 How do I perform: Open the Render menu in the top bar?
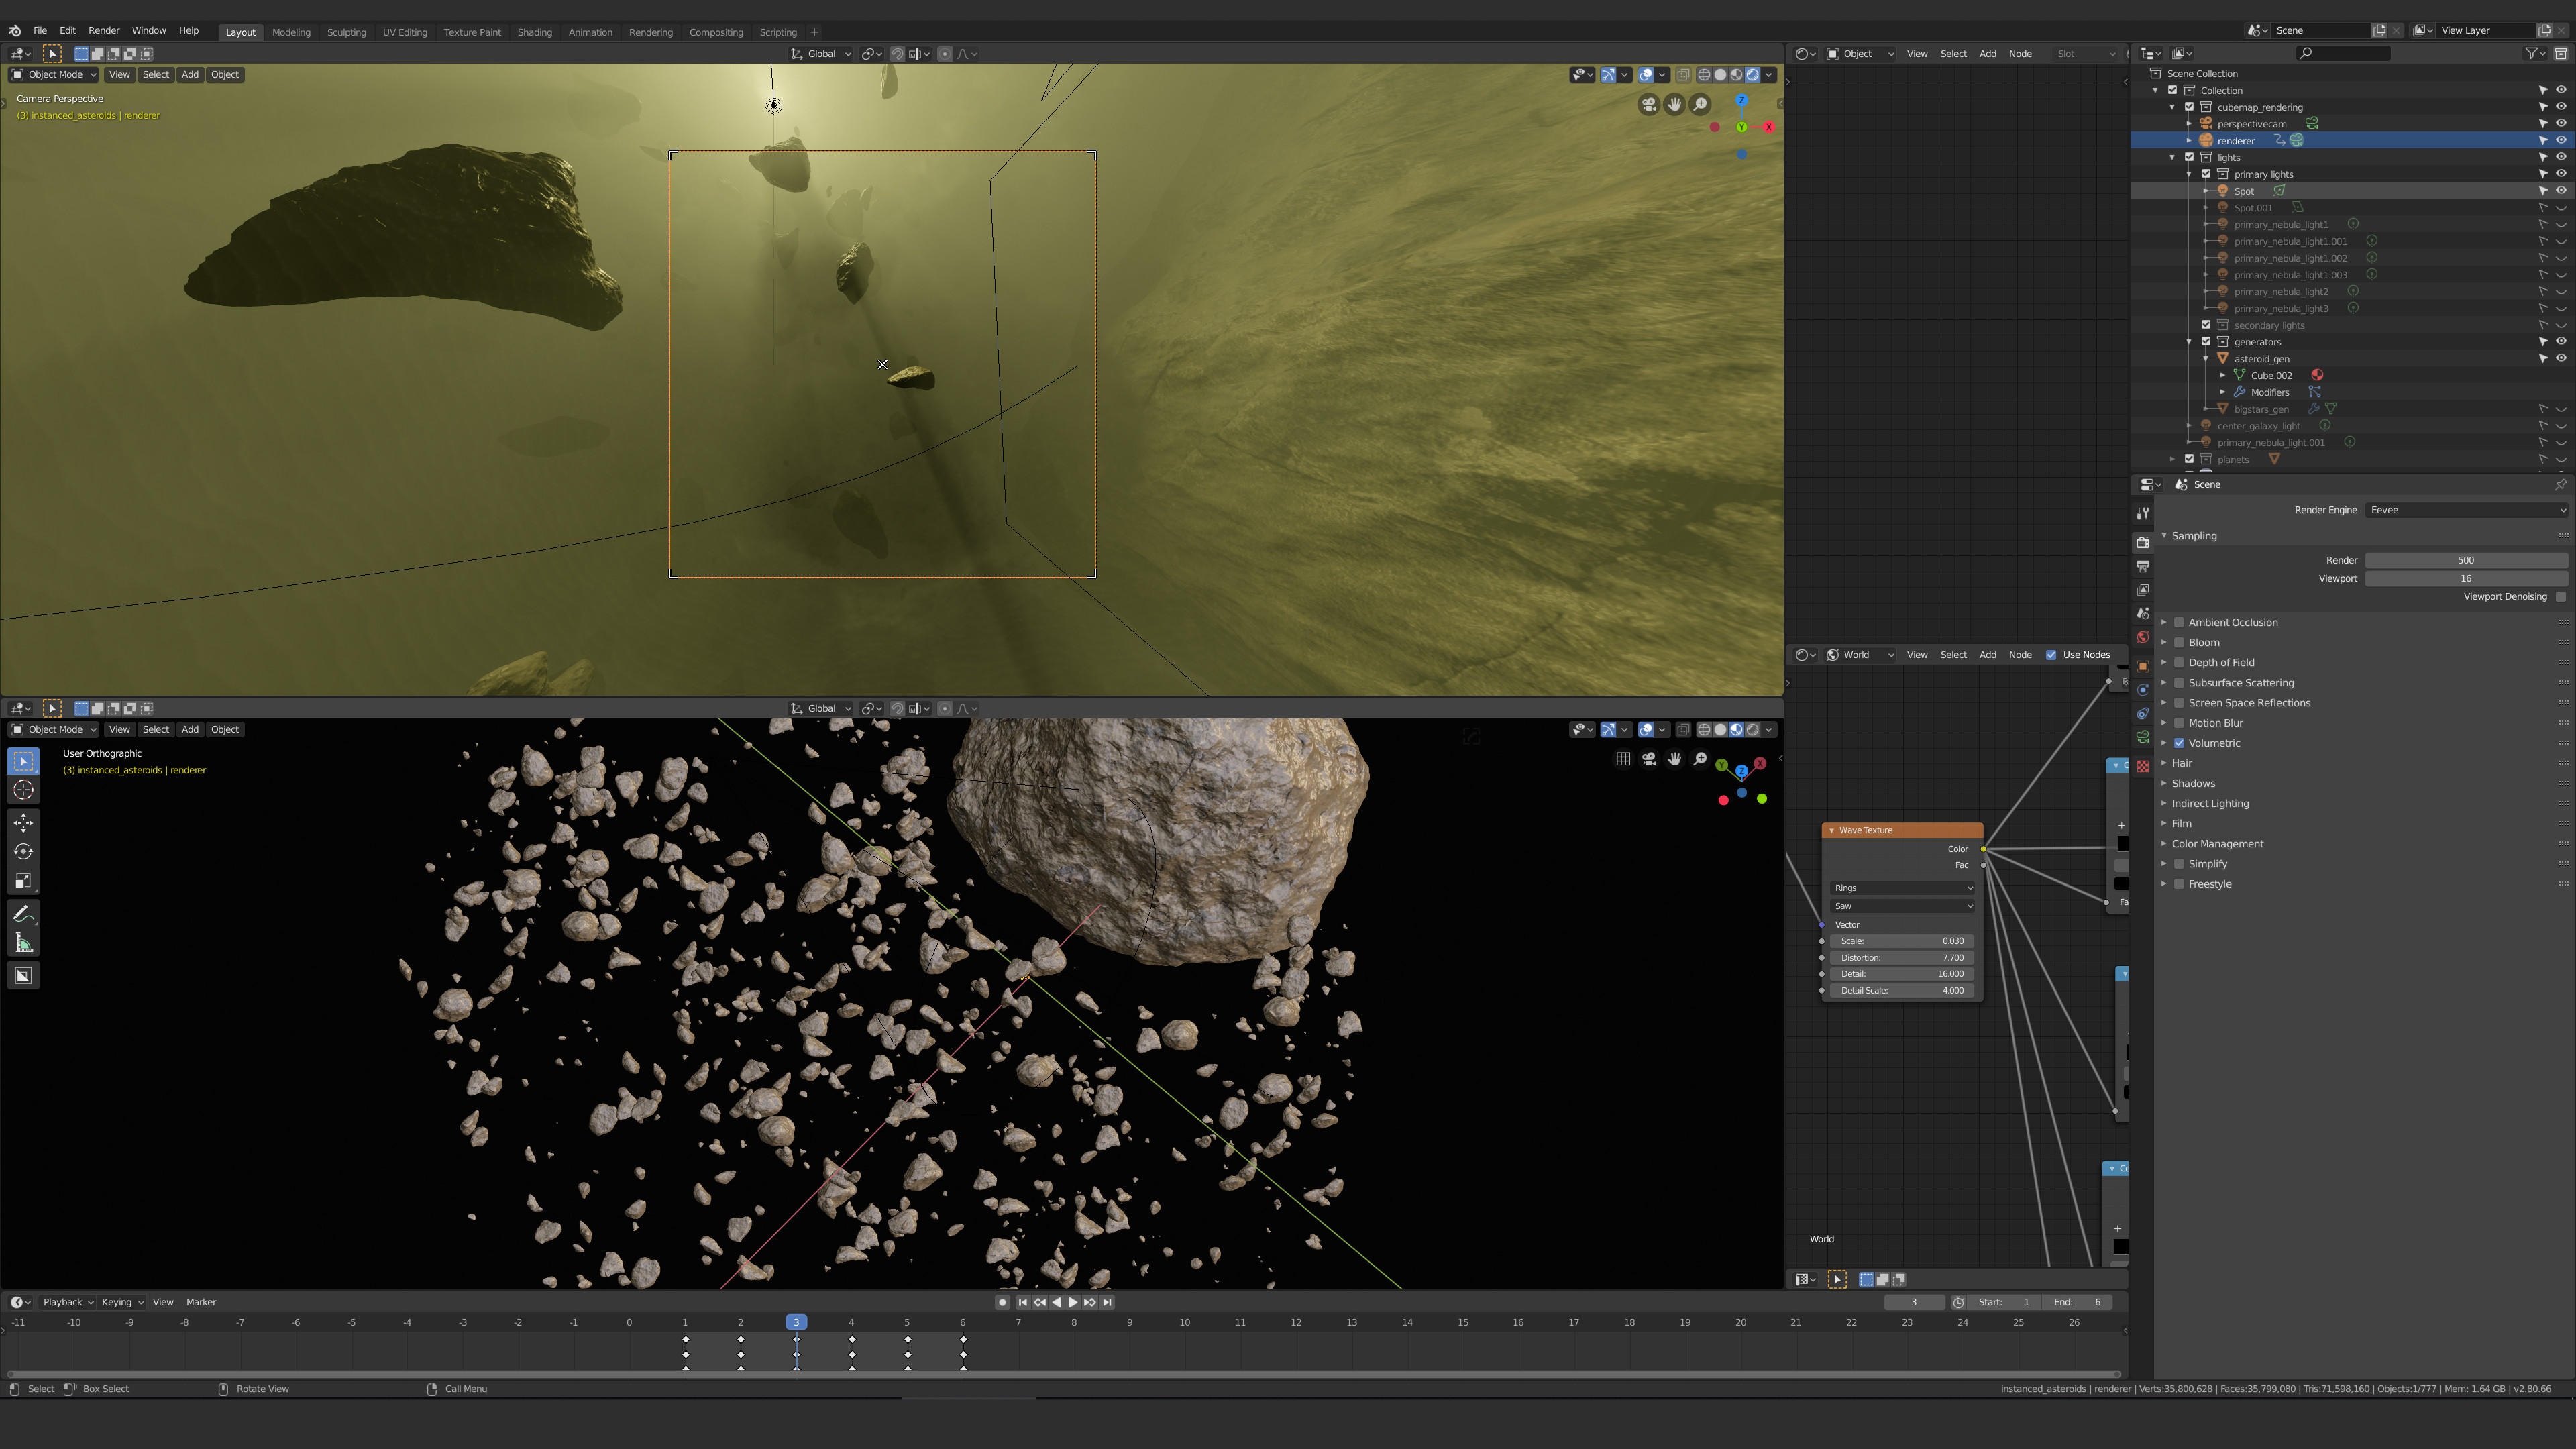click(103, 30)
